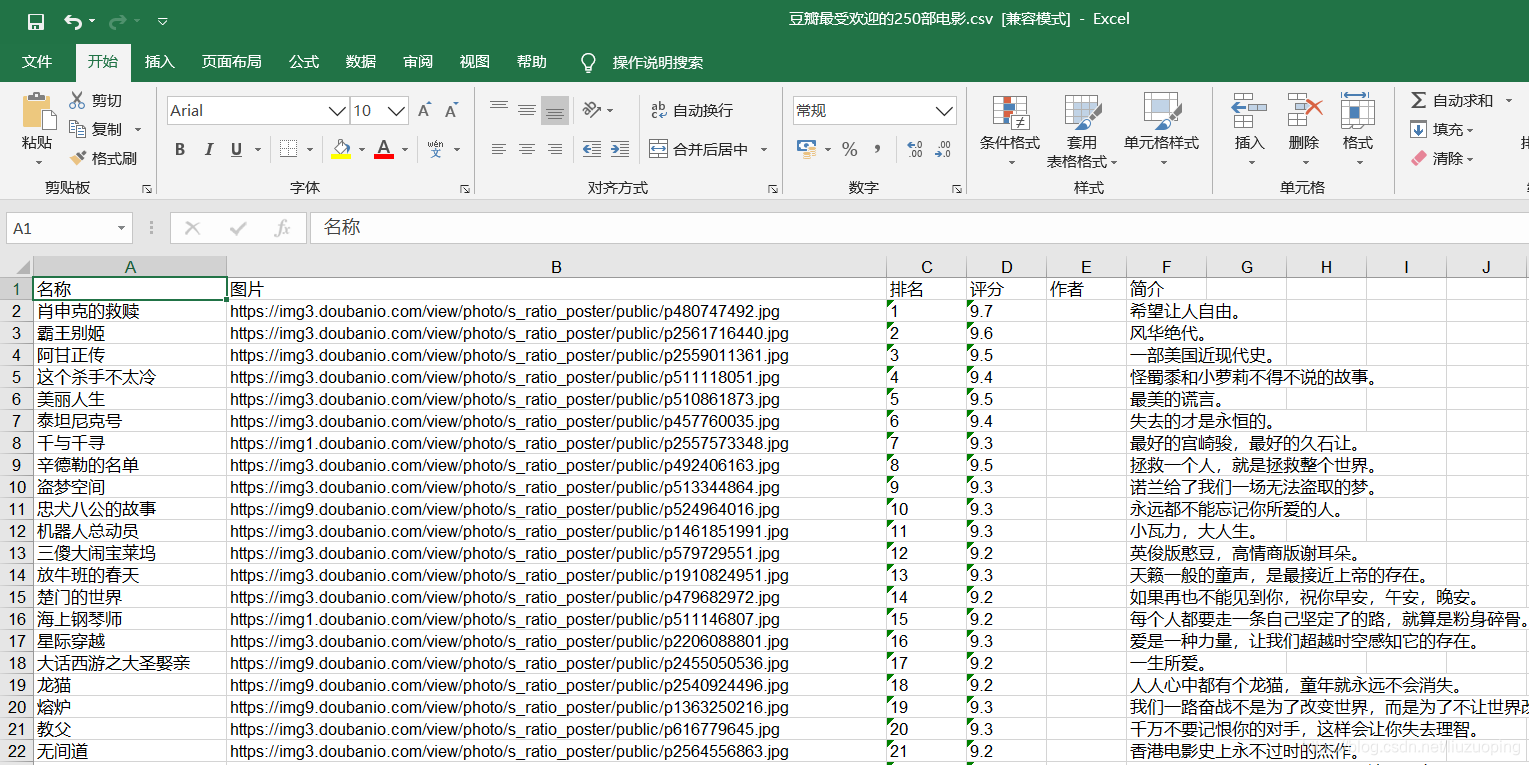Toggle bottom align for cell
The width and height of the screenshot is (1529, 765).
[555, 110]
